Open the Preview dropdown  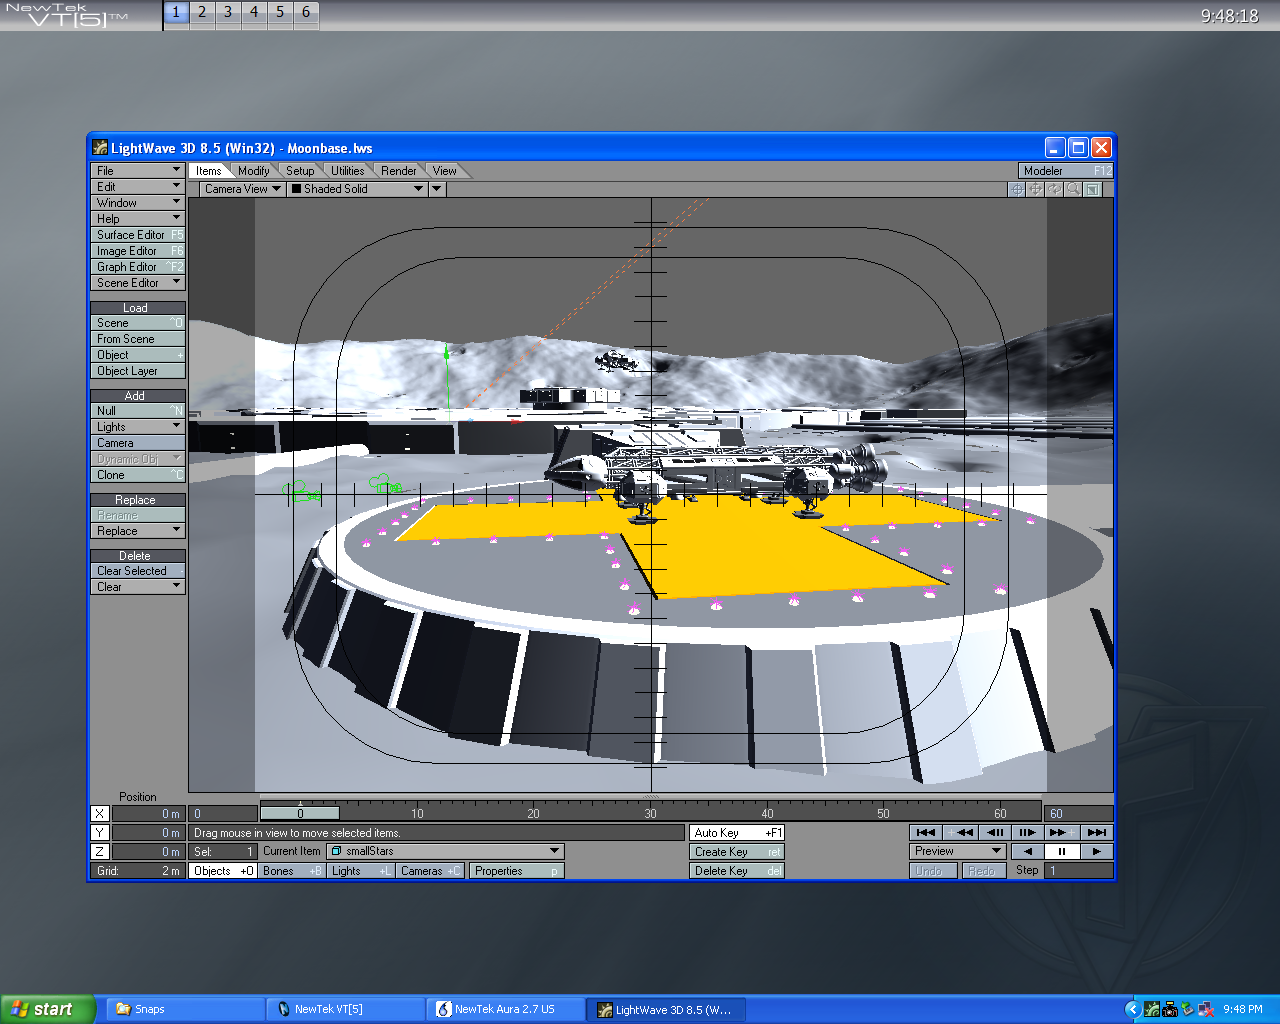click(x=957, y=851)
